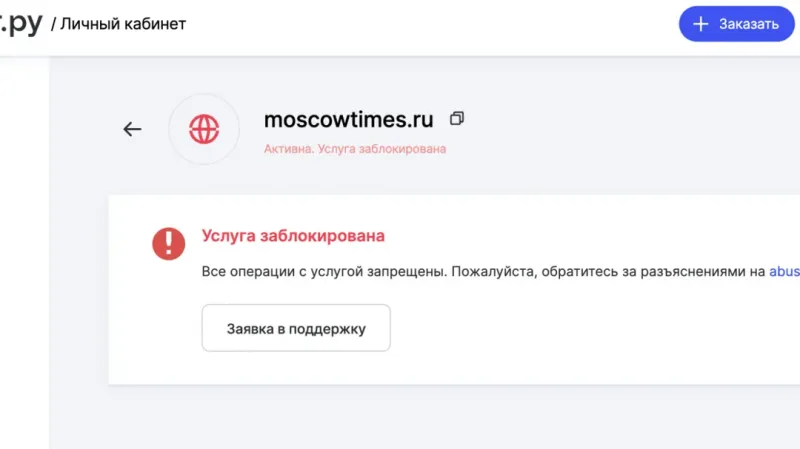
Task: Select the moscowtimes.ru domain title
Action: click(x=348, y=120)
